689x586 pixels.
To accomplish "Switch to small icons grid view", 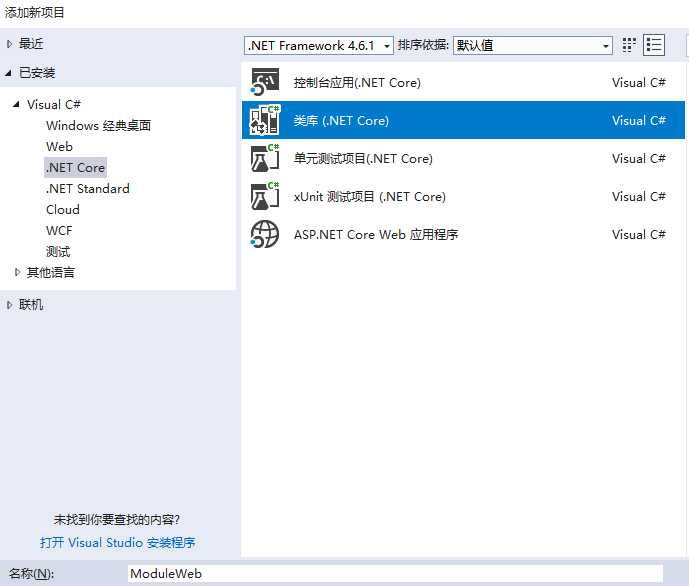I will 629,45.
